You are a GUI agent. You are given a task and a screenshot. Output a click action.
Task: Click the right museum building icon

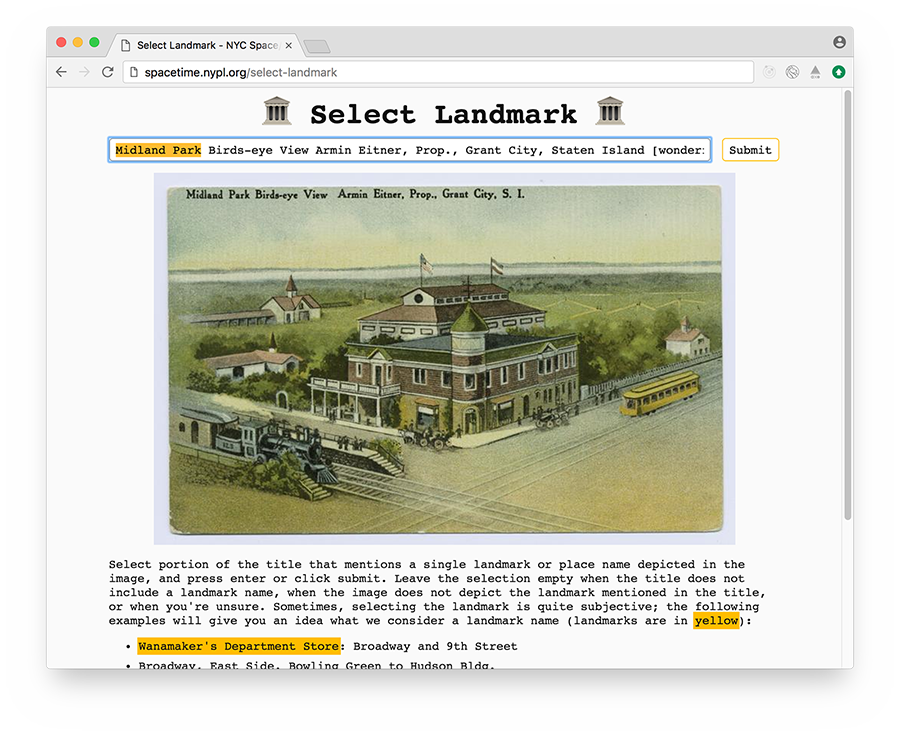pos(610,111)
